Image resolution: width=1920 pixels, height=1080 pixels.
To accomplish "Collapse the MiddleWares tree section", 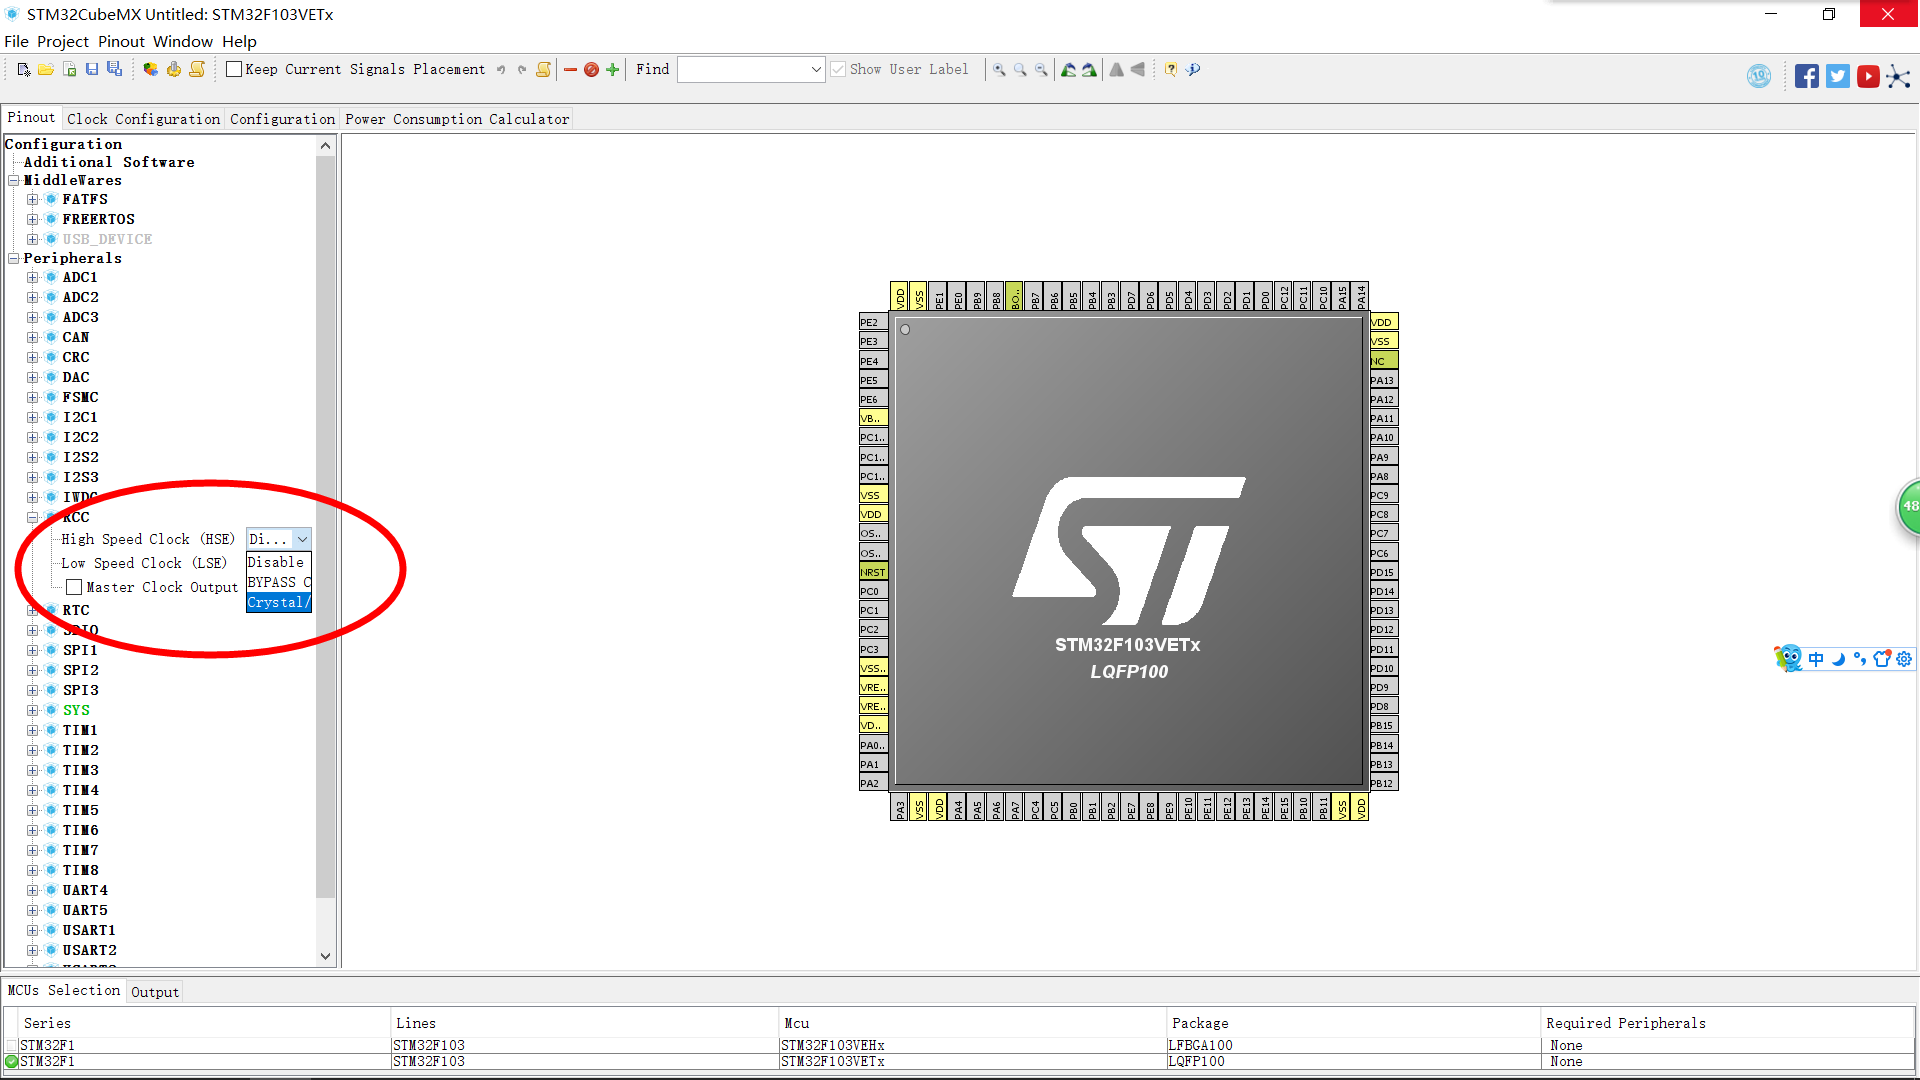I will [x=14, y=181].
